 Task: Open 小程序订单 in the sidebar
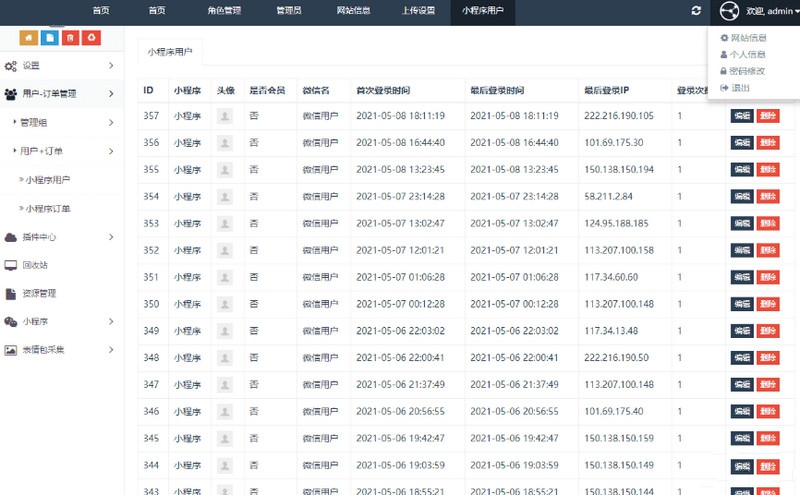(47, 208)
